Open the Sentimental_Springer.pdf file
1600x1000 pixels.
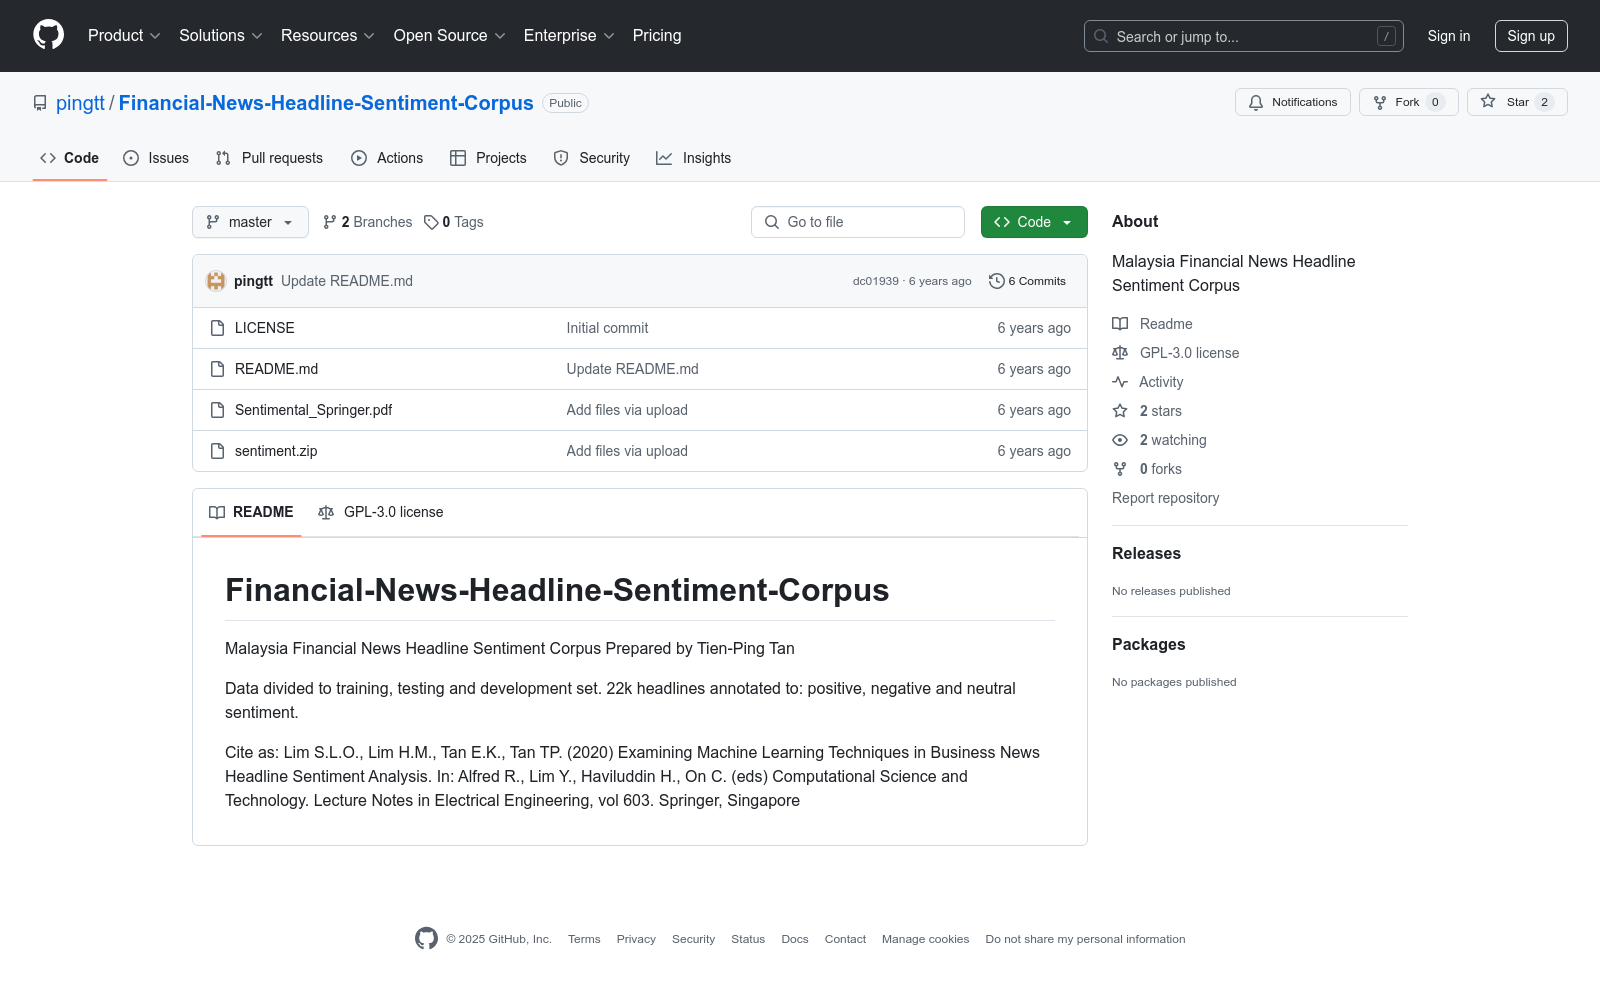click(313, 410)
